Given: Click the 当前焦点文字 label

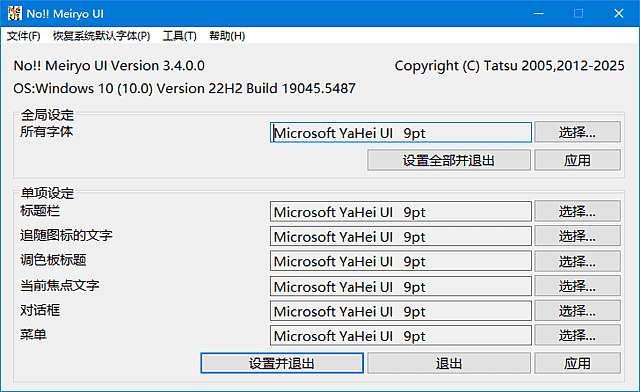Looking at the screenshot, I should [x=60, y=285].
